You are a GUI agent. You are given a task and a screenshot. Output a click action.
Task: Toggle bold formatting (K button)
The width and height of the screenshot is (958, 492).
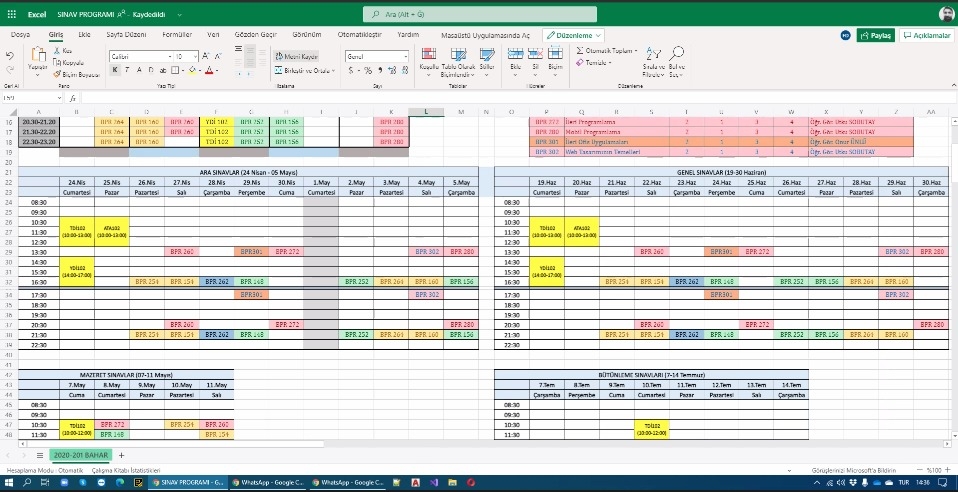(113, 70)
